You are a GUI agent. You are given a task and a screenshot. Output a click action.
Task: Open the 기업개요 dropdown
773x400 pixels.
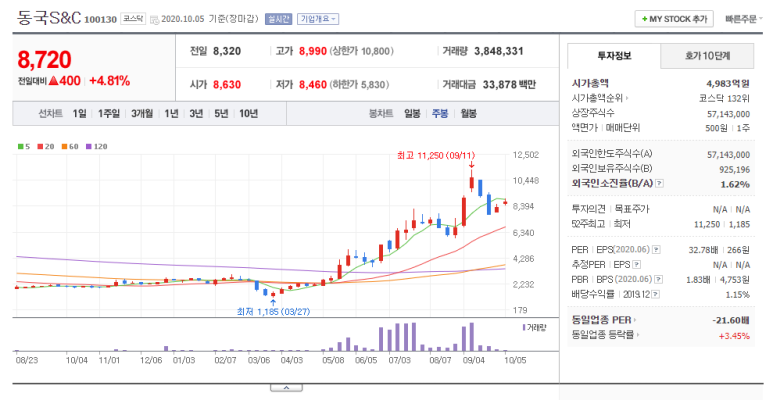[x=318, y=19]
